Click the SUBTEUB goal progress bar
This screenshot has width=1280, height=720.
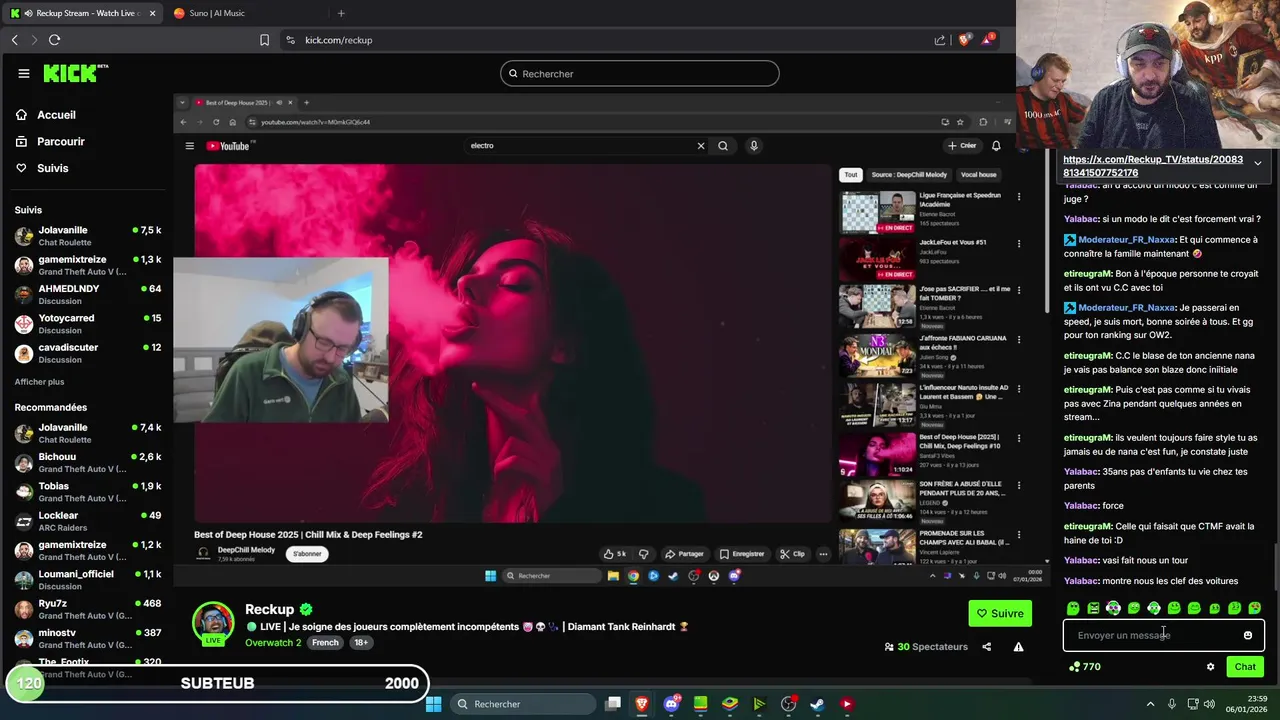[218, 684]
